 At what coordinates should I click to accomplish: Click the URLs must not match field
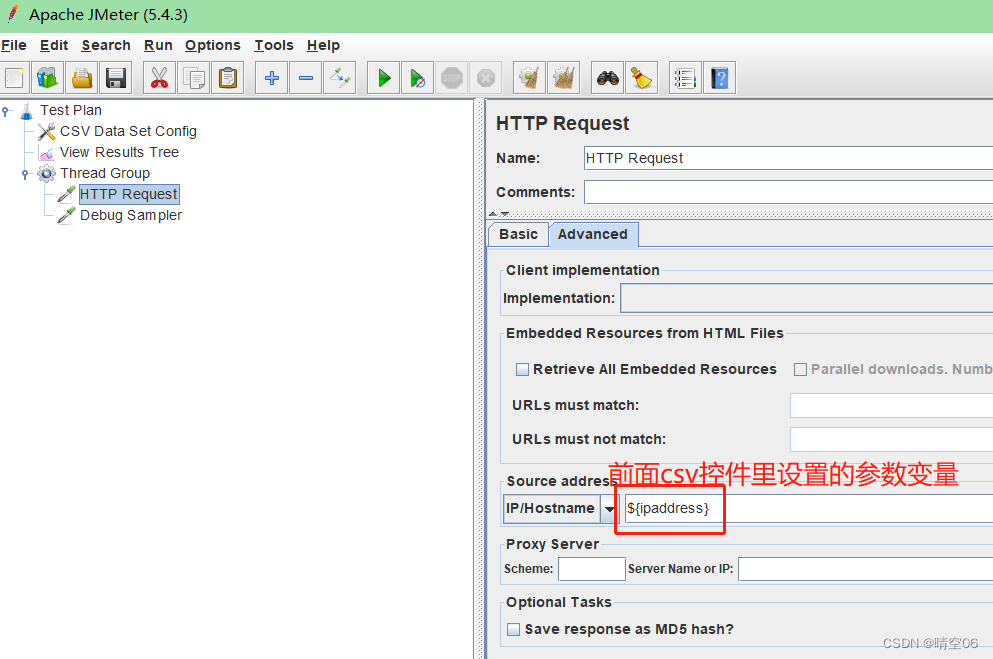click(891, 439)
